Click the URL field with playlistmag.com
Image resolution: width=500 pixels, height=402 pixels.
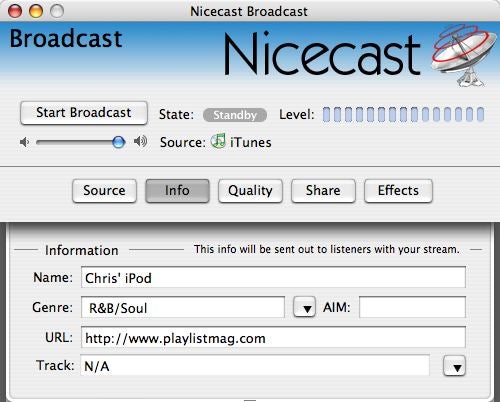click(x=273, y=337)
